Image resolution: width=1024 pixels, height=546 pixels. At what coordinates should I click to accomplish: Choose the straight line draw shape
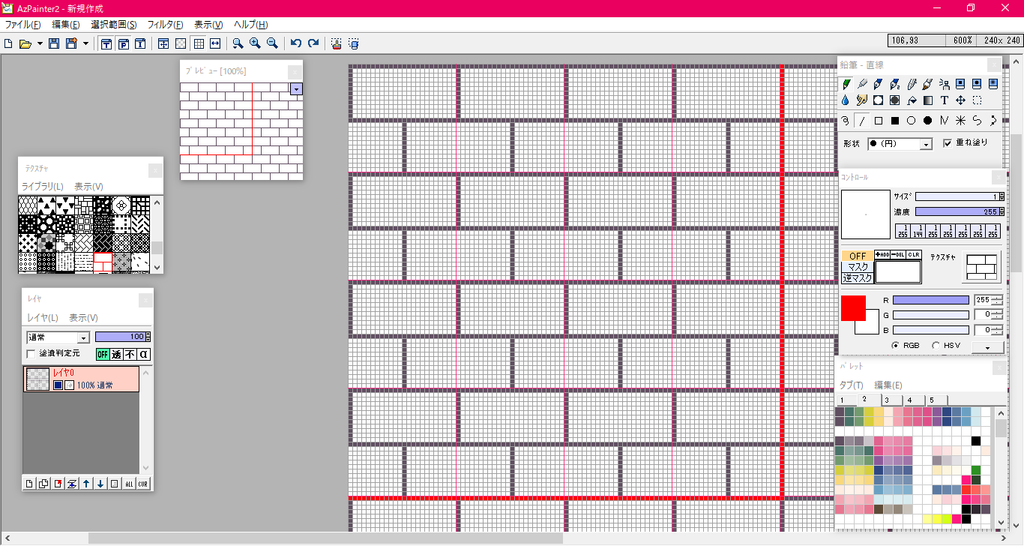862,121
